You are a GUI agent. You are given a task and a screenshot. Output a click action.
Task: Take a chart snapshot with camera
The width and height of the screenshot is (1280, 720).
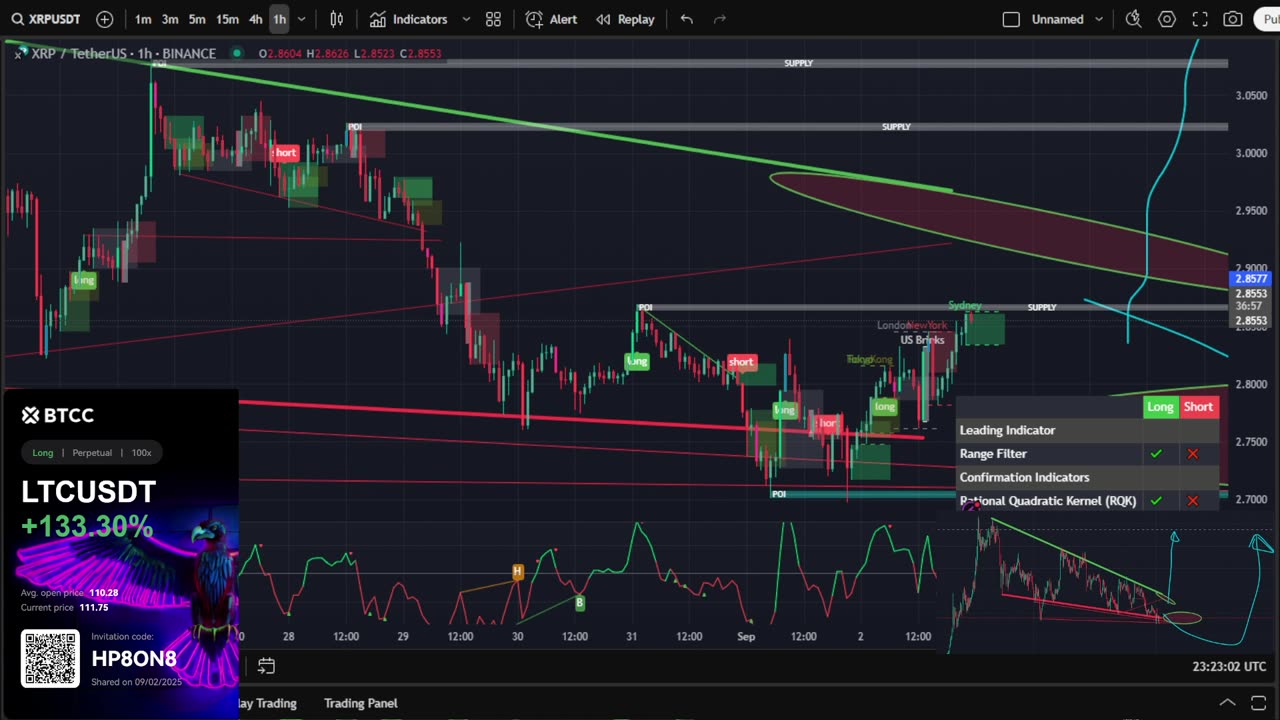pyautogui.click(x=1233, y=19)
